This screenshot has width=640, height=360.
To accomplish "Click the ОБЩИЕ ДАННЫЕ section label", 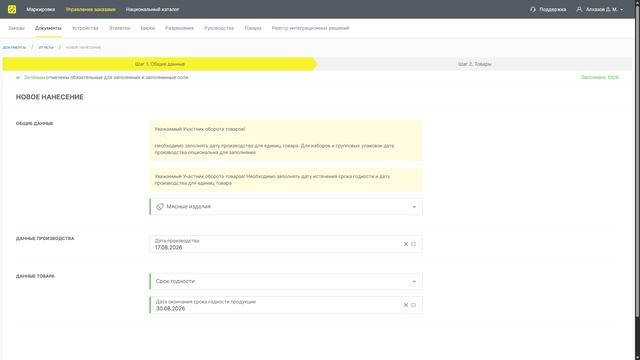I will 34,123.
